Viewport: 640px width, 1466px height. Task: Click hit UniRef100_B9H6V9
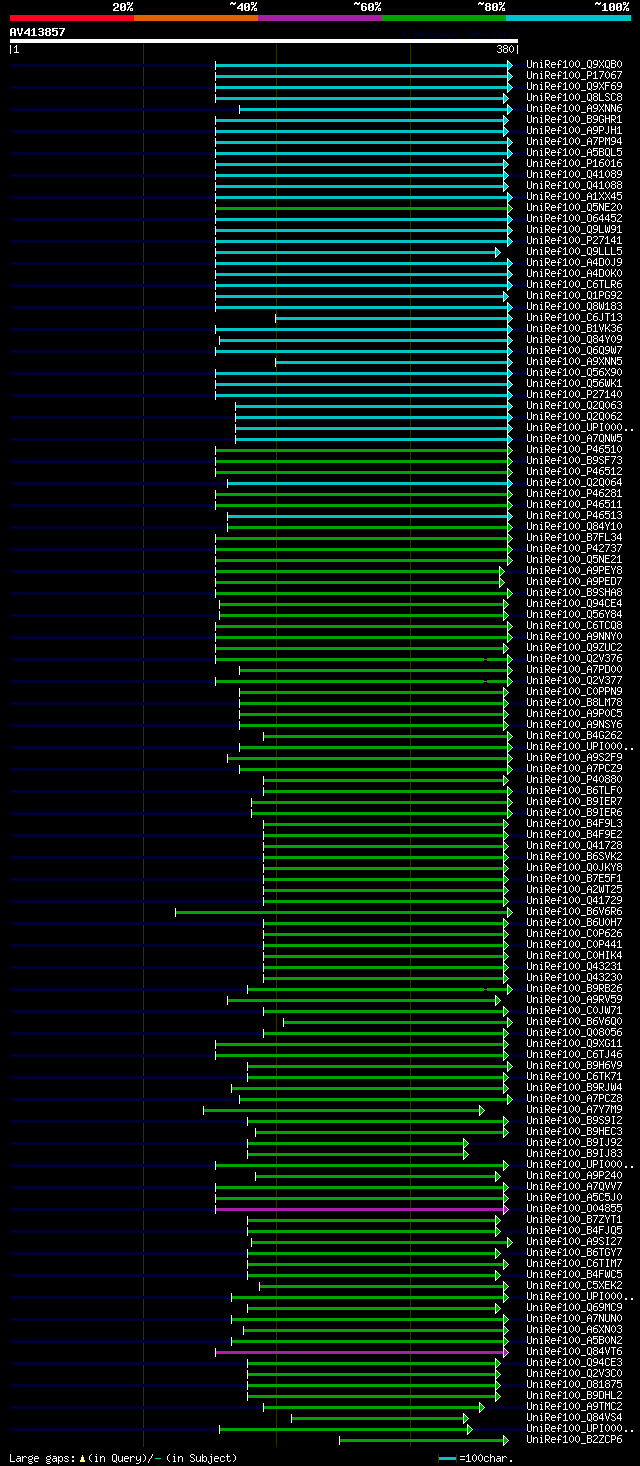574,1065
